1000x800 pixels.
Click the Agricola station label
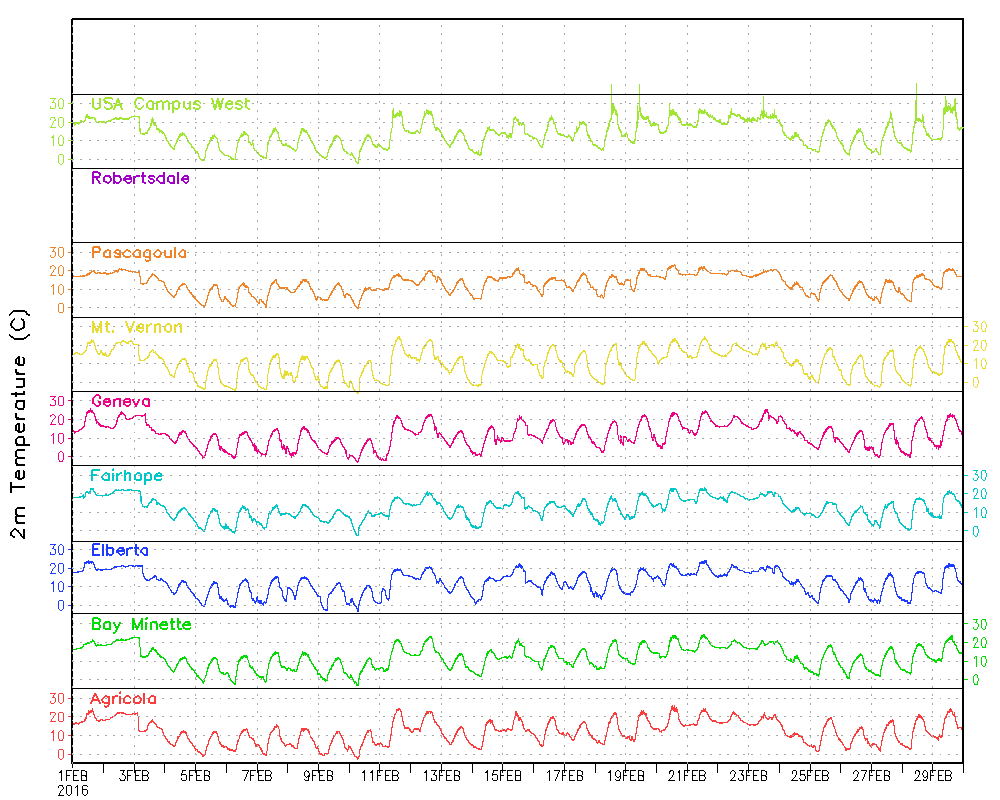click(x=123, y=698)
